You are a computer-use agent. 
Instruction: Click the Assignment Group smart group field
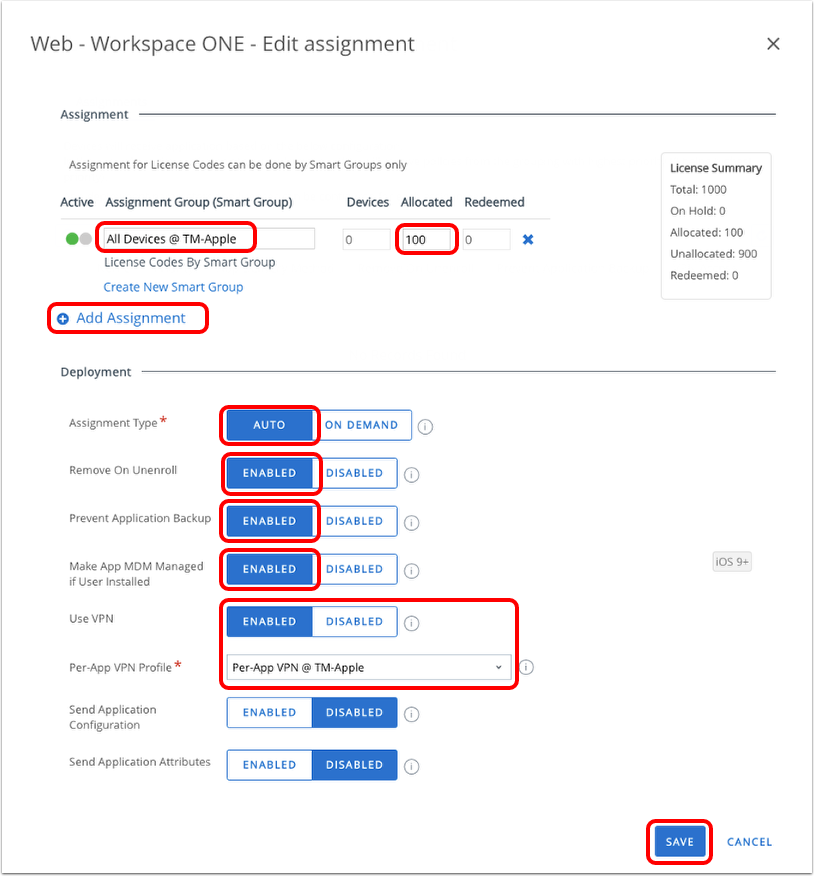(x=208, y=239)
